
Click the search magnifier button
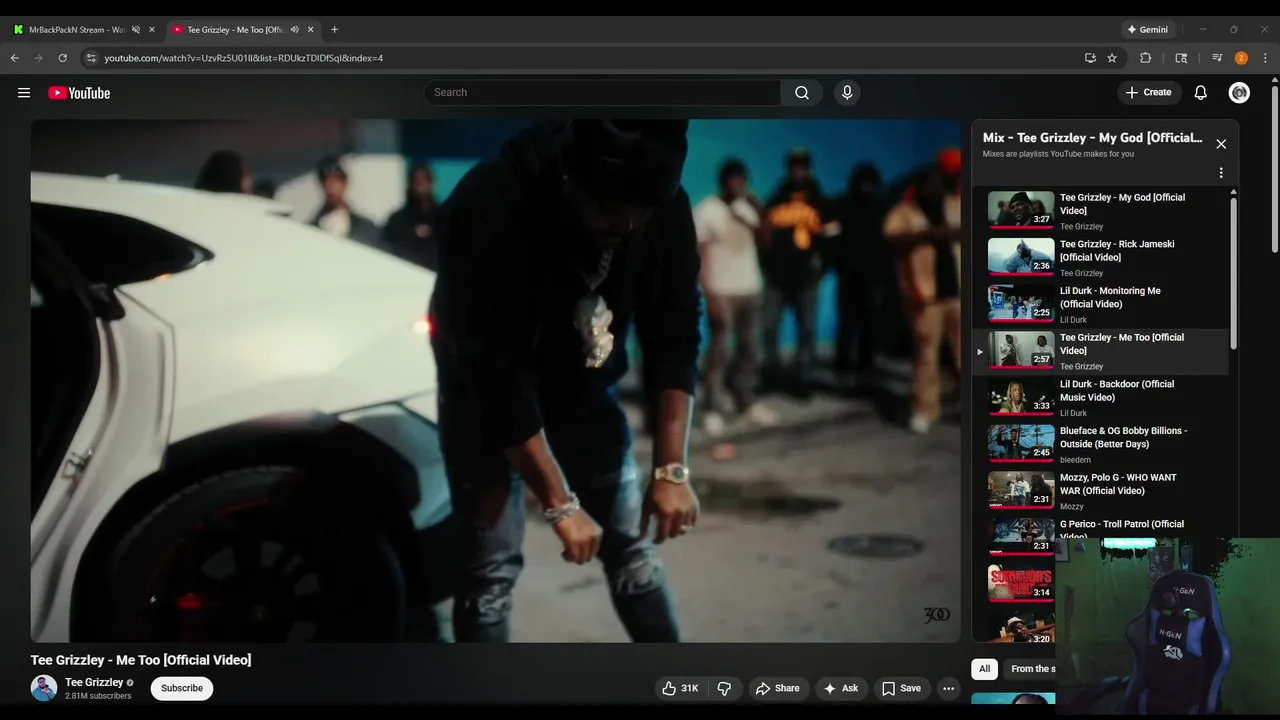coord(802,93)
